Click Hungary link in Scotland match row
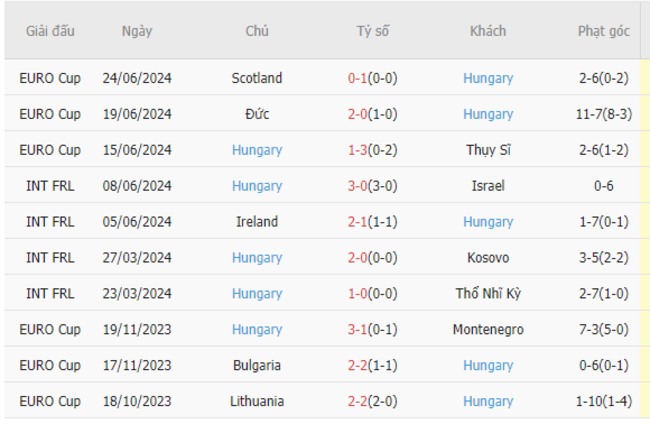Screen dimensions: 650x433 488,78
